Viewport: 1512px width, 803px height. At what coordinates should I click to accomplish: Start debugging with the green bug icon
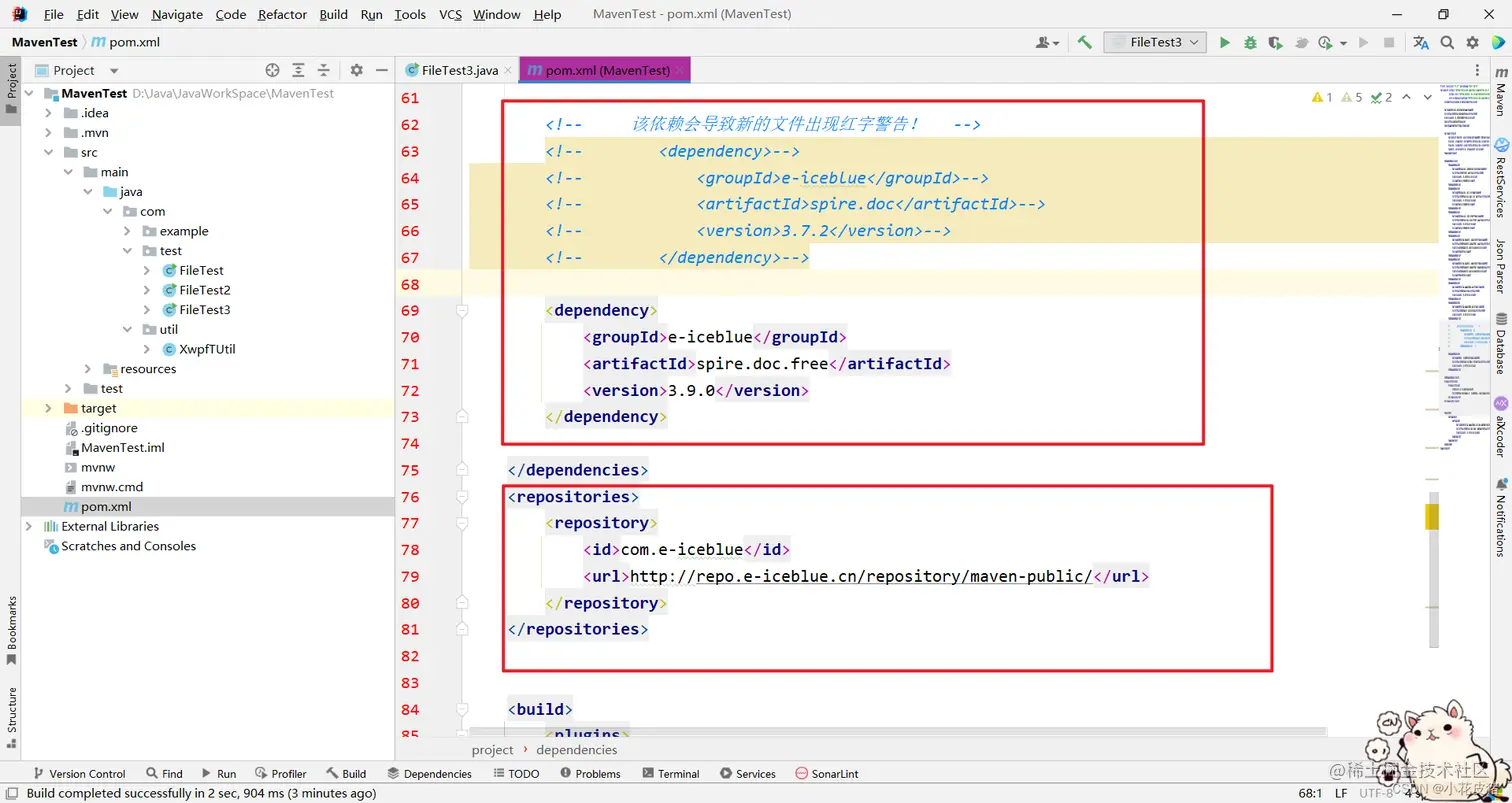[x=1250, y=42]
